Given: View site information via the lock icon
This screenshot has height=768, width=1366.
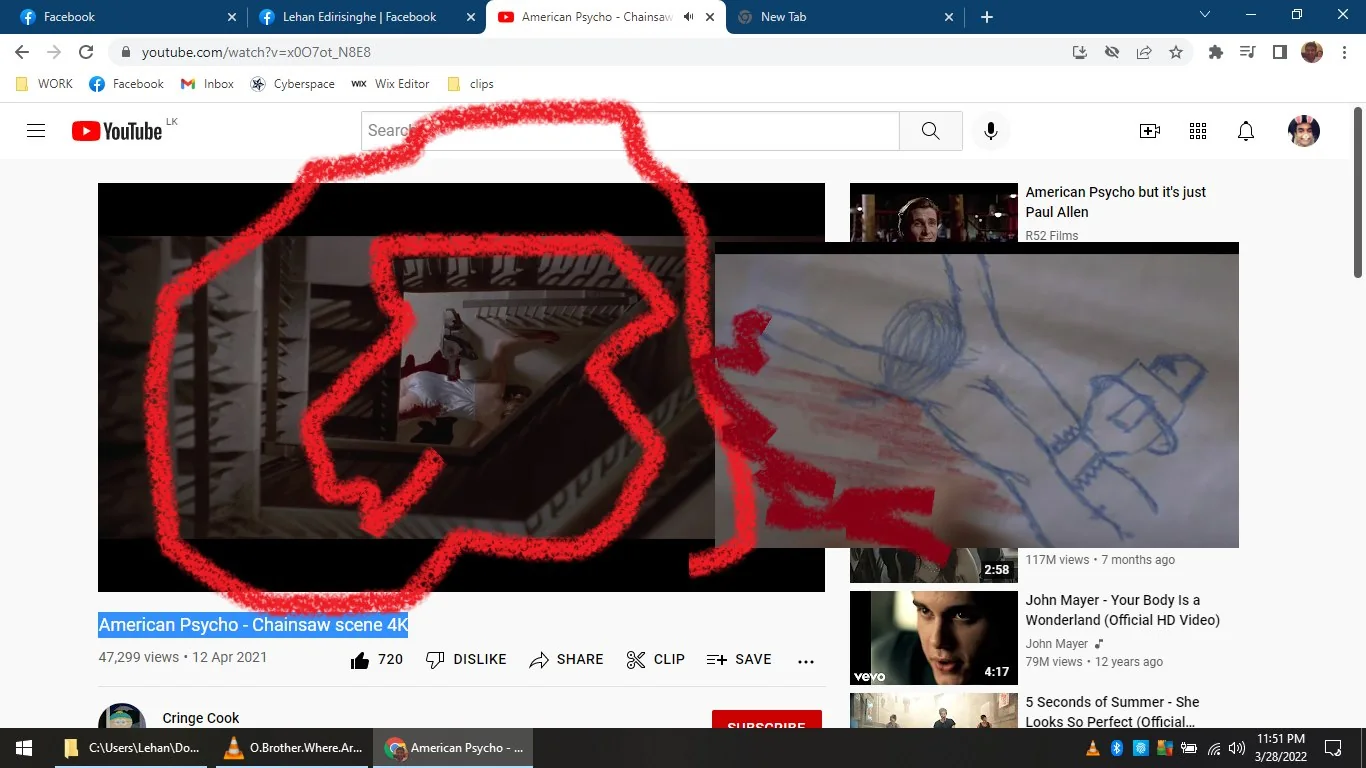Looking at the screenshot, I should (x=126, y=52).
